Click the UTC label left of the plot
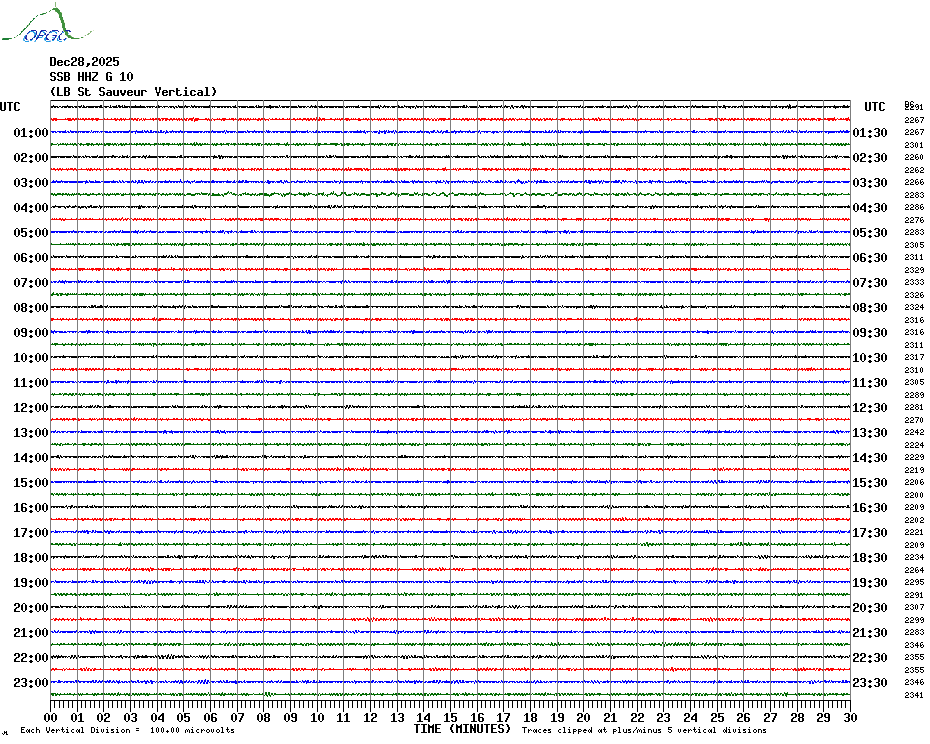 [10, 107]
